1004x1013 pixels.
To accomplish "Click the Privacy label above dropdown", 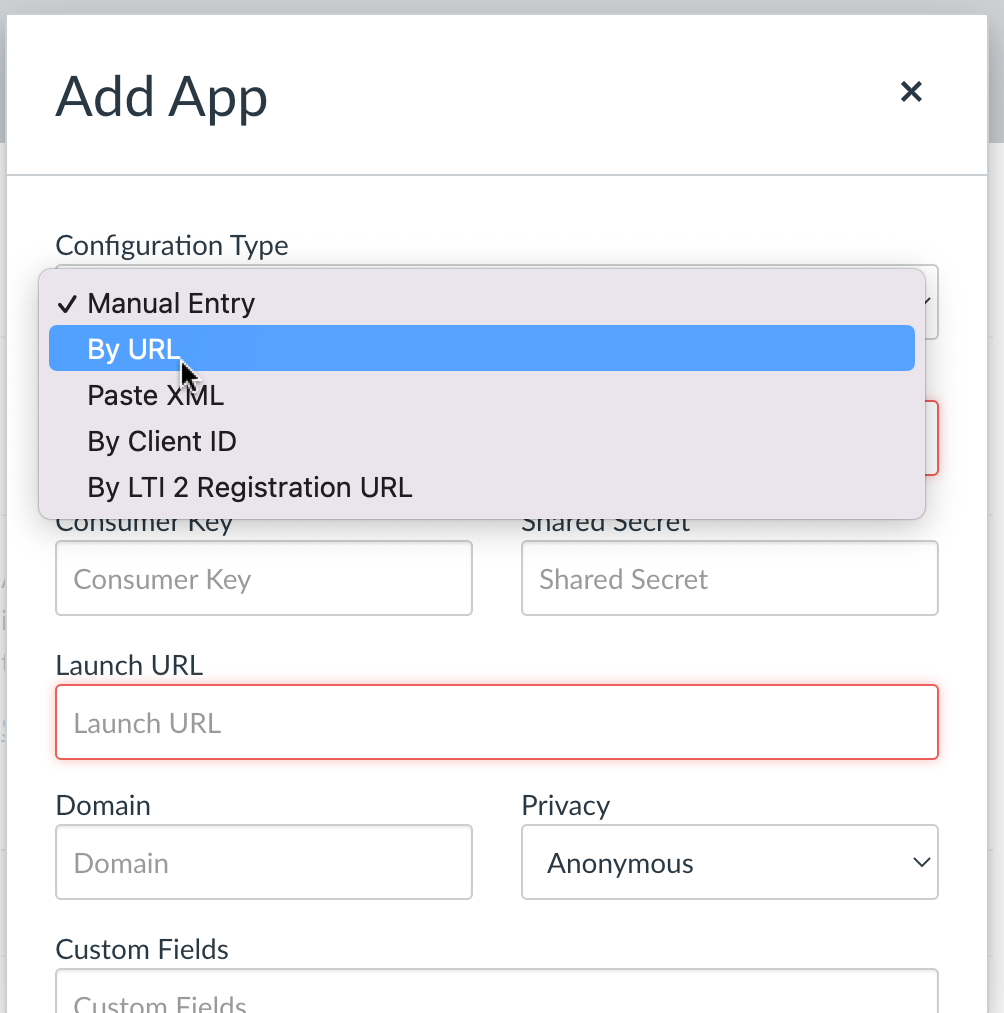I will [565, 805].
